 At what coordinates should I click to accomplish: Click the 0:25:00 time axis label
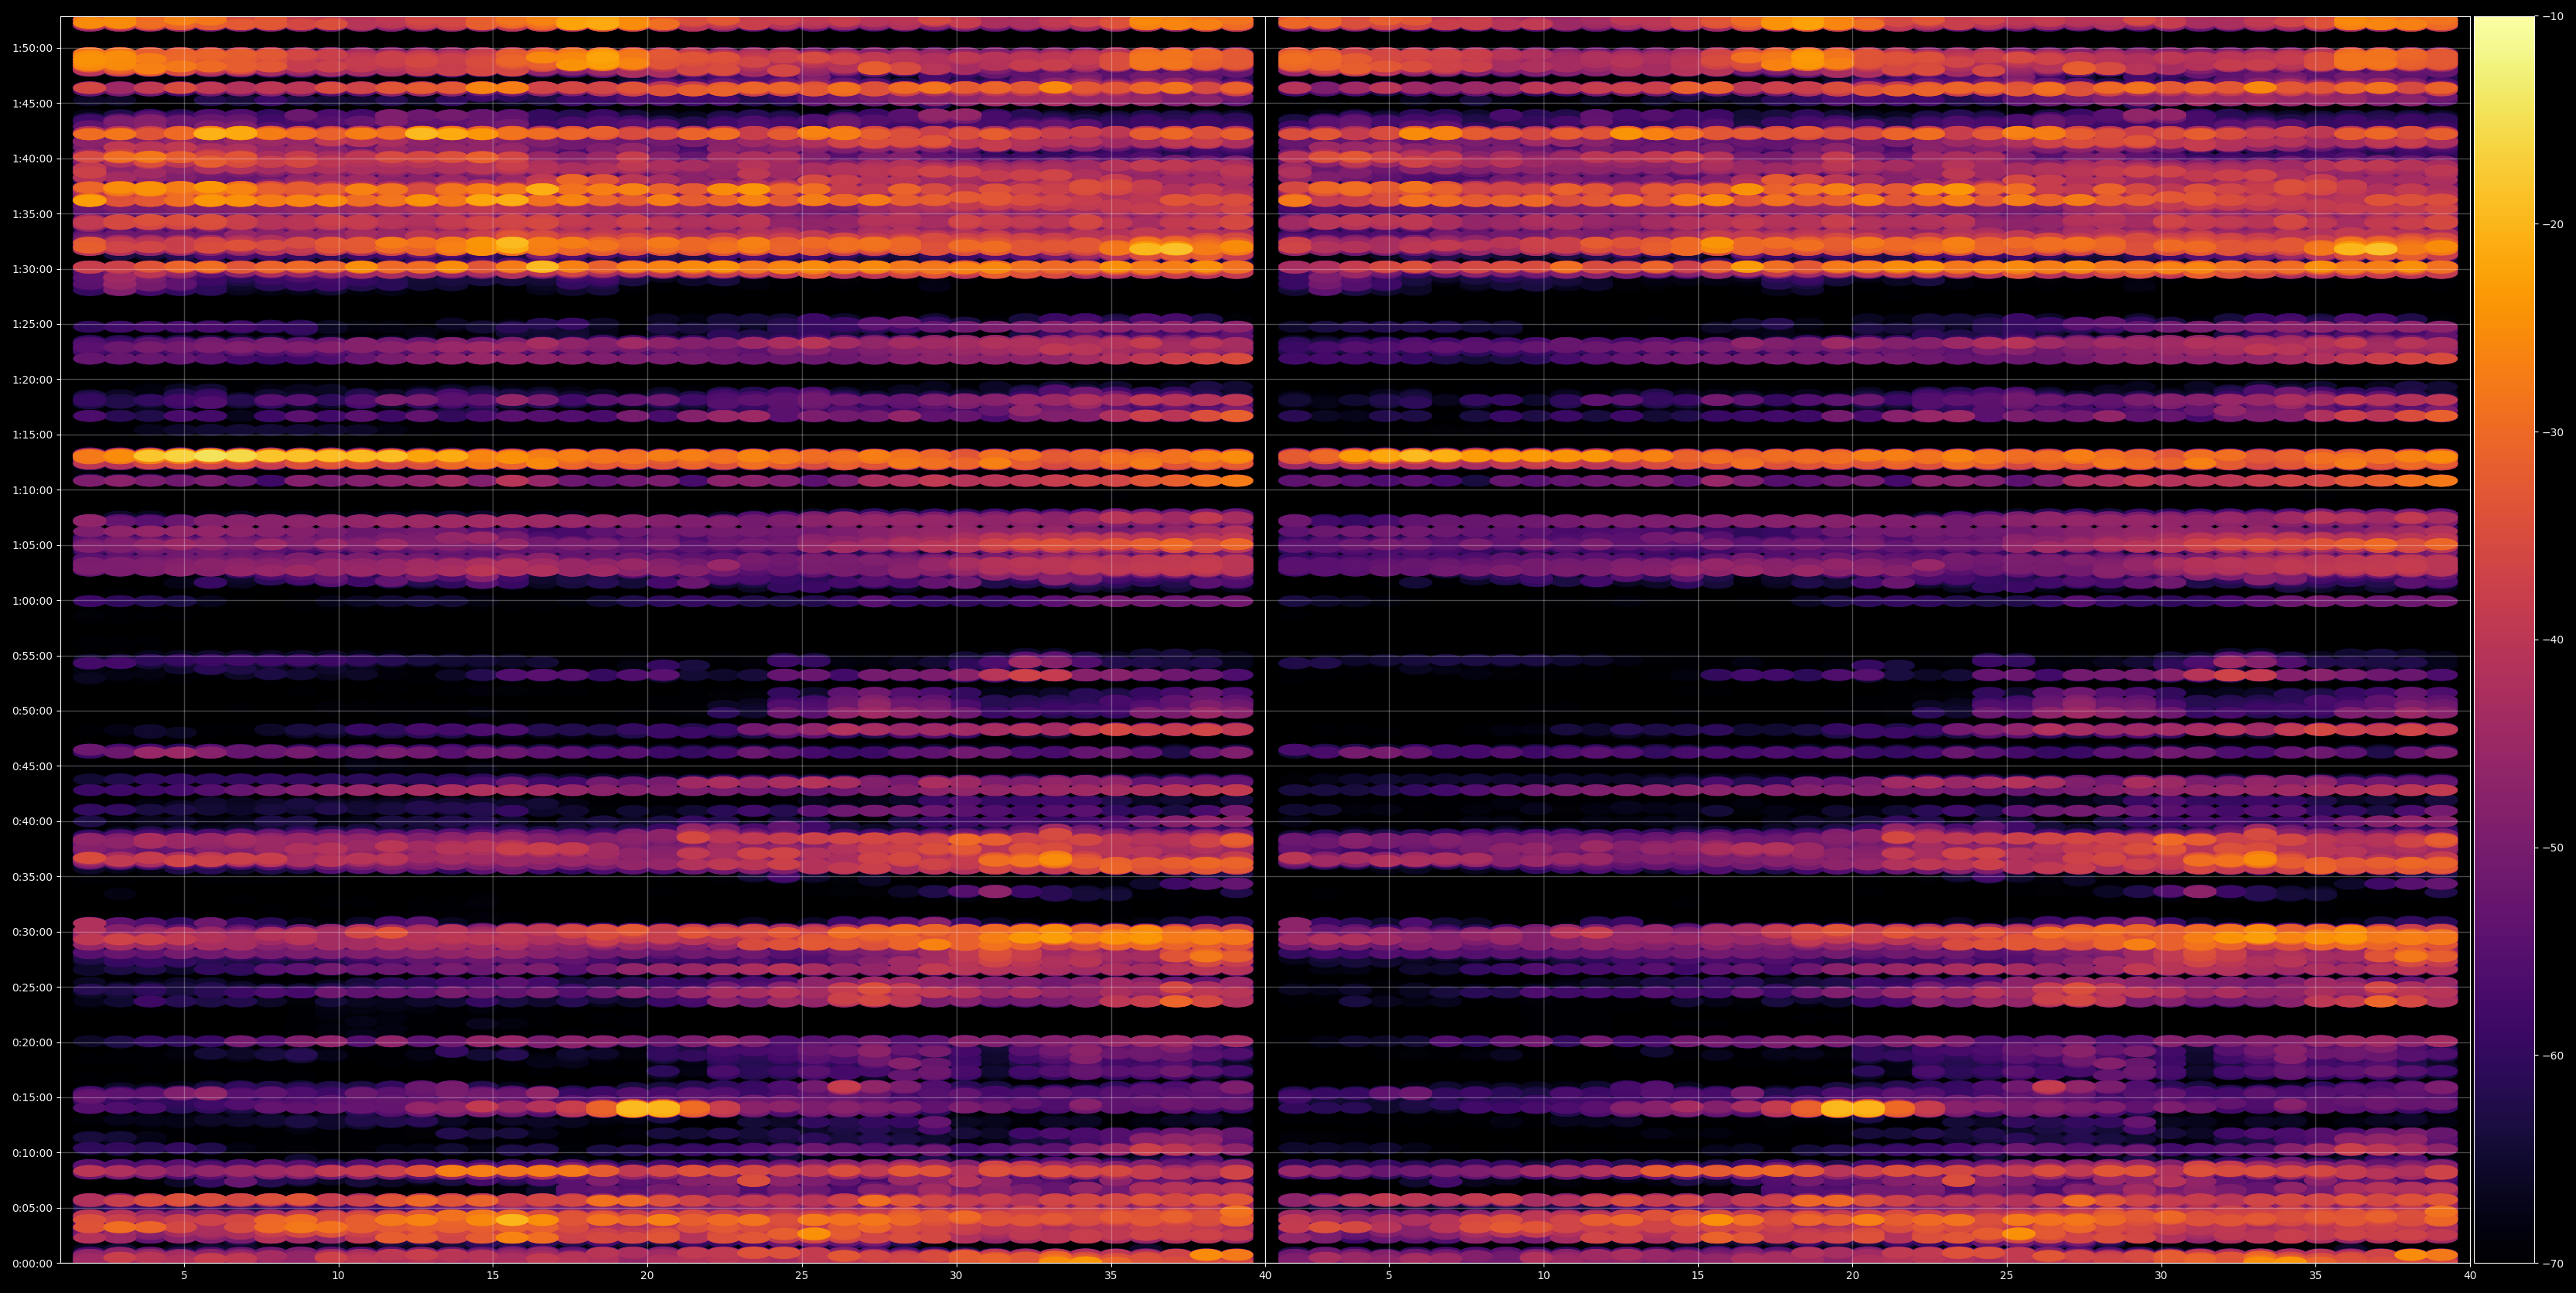[x=32, y=987]
